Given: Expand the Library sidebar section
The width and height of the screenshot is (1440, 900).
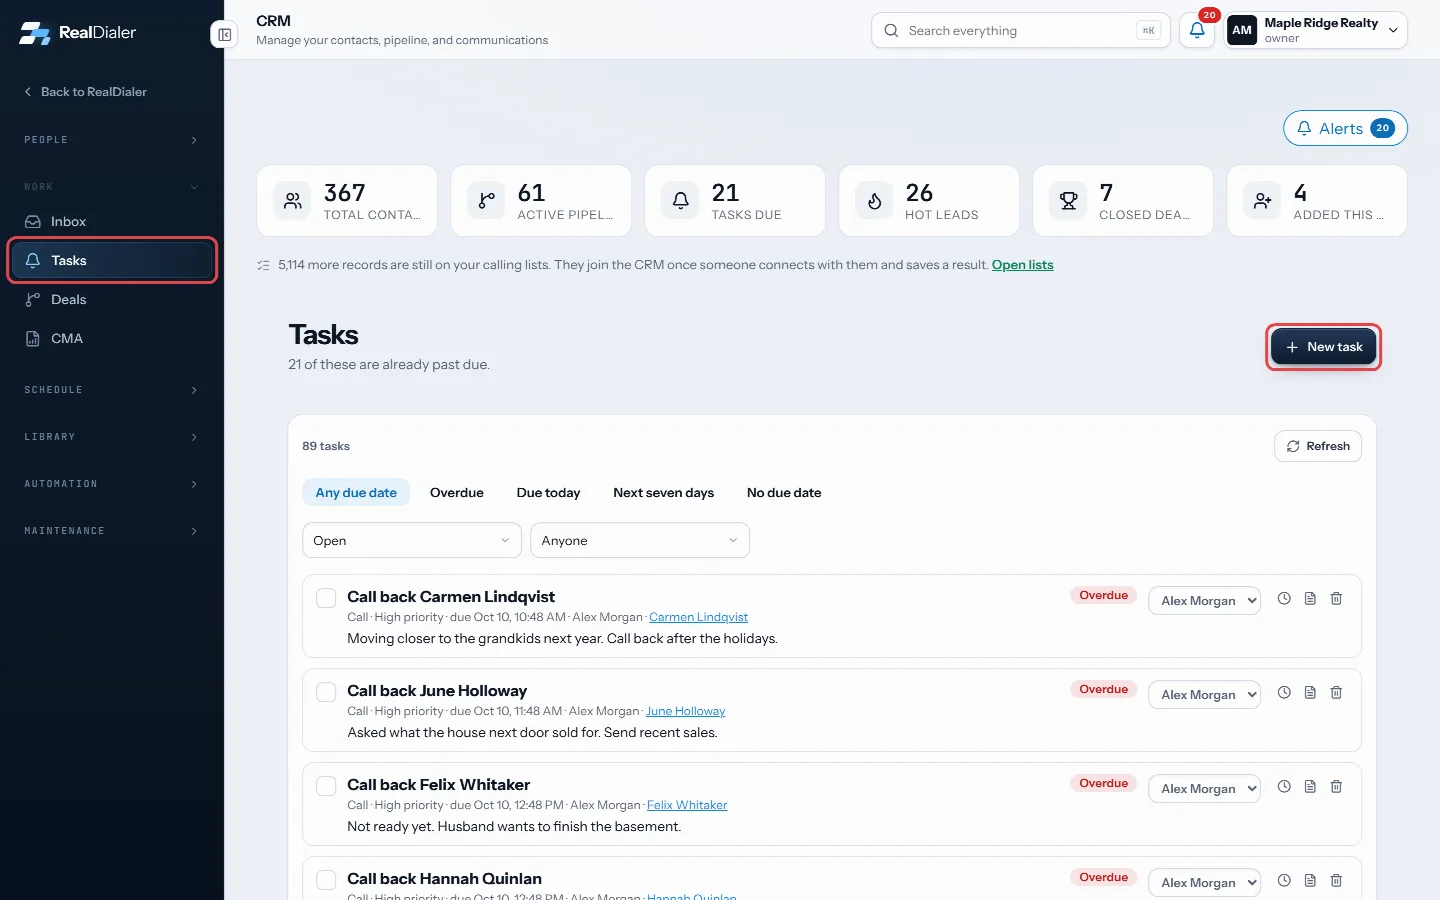Looking at the screenshot, I should point(112,437).
